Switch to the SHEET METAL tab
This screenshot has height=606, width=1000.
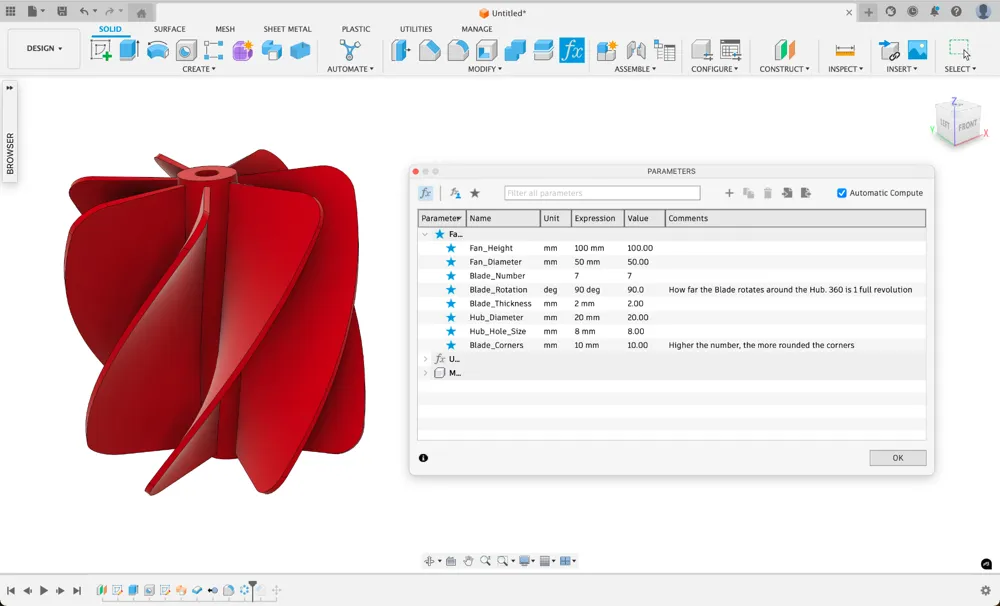point(287,29)
